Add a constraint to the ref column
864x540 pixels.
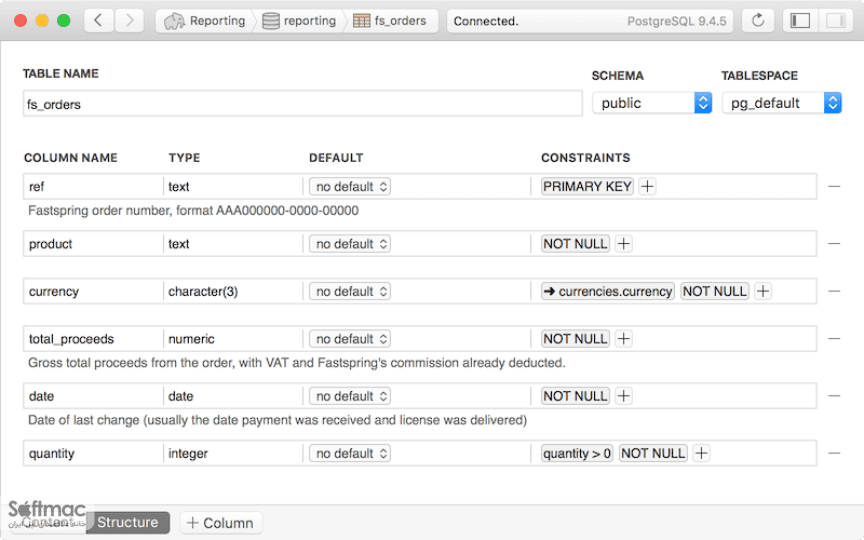coord(647,187)
